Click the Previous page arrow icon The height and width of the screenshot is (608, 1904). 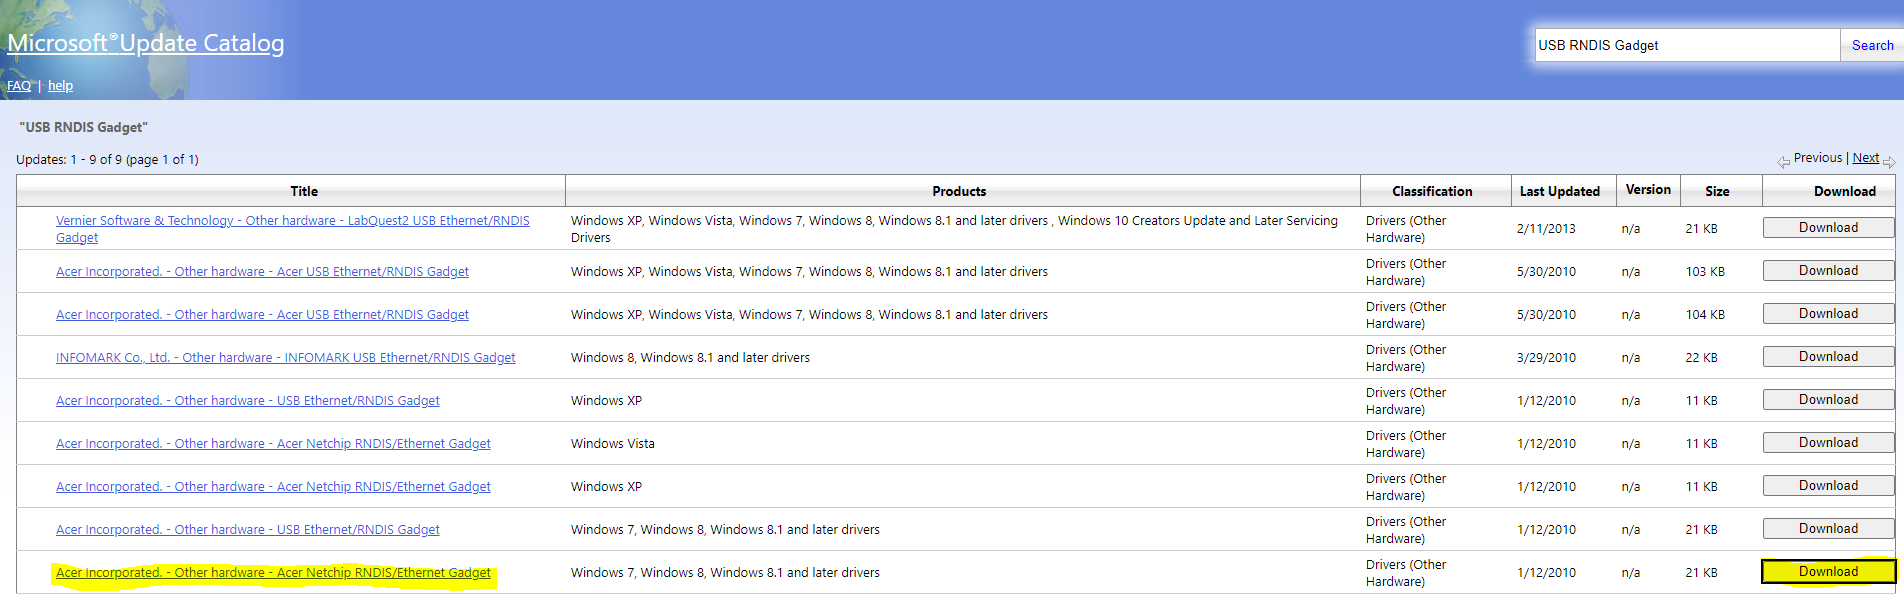click(x=1783, y=161)
